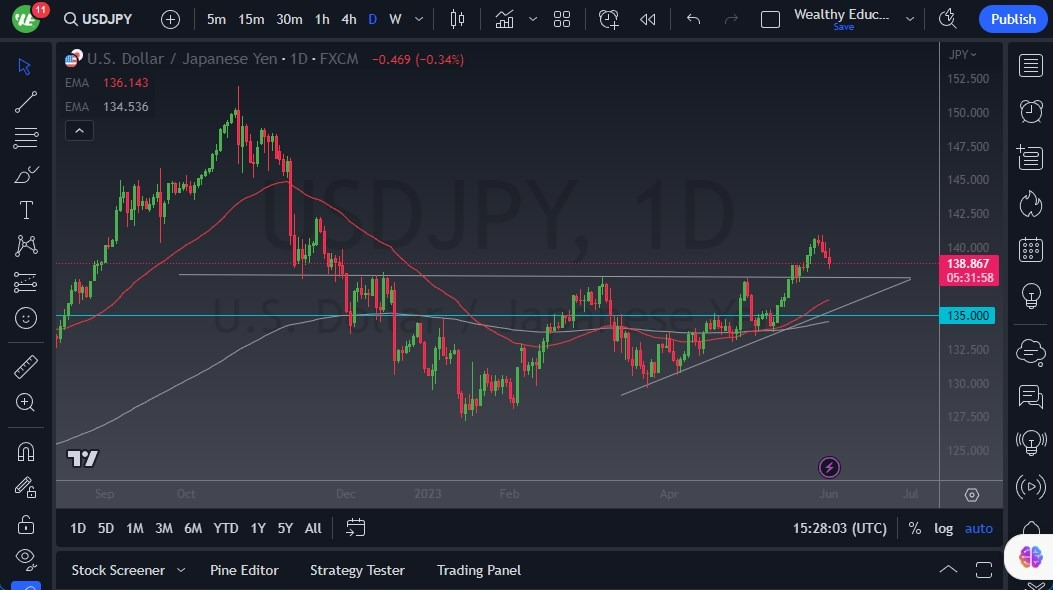Hide all drawings using the eye icon
The width and height of the screenshot is (1053, 590).
click(x=25, y=558)
